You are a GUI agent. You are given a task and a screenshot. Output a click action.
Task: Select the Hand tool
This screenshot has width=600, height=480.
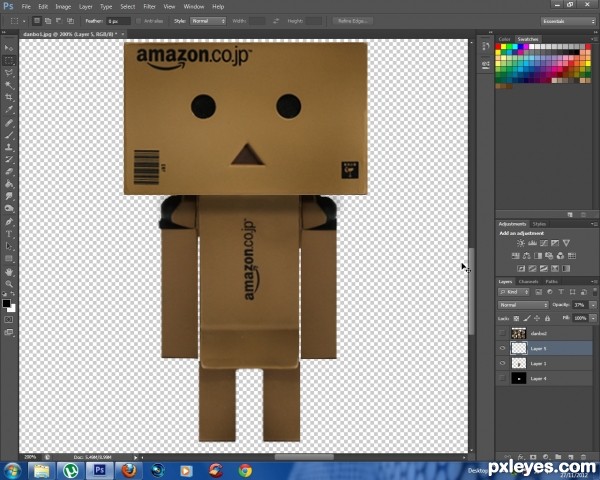(x=9, y=272)
